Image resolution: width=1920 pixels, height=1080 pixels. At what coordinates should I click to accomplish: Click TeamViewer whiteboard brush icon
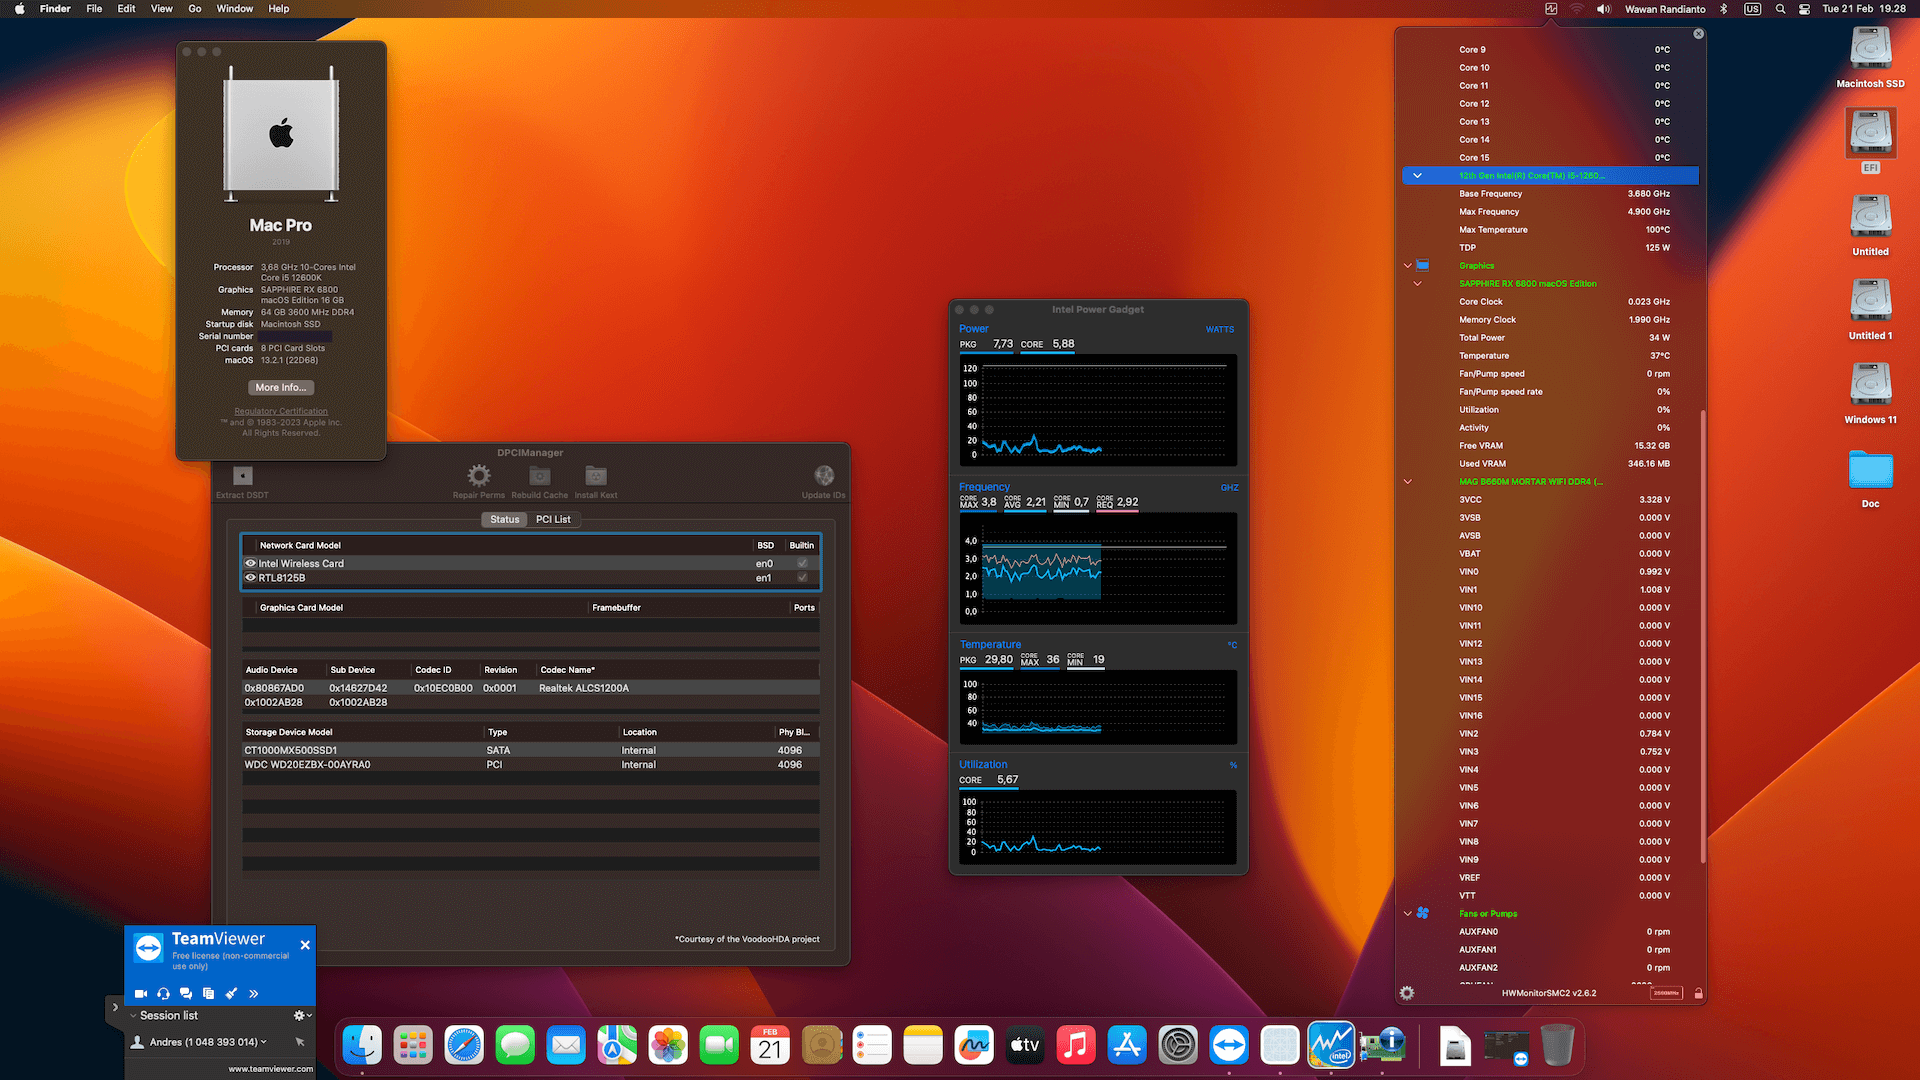[x=231, y=993]
